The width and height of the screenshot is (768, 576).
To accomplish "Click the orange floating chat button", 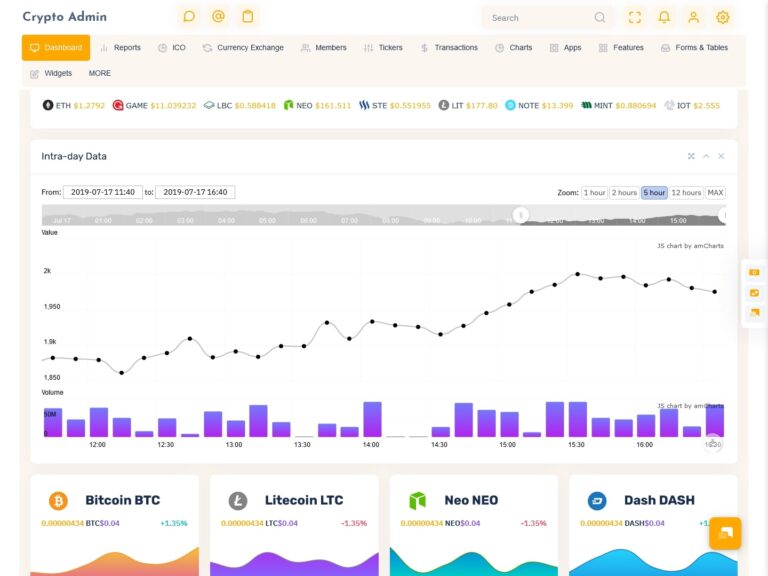I will coord(725,533).
